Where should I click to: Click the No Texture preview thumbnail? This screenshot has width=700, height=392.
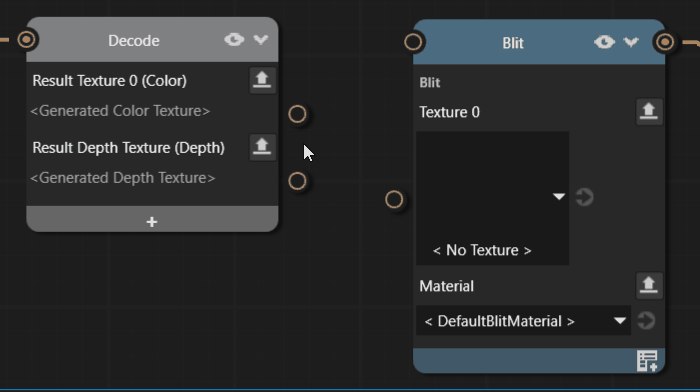(x=492, y=198)
